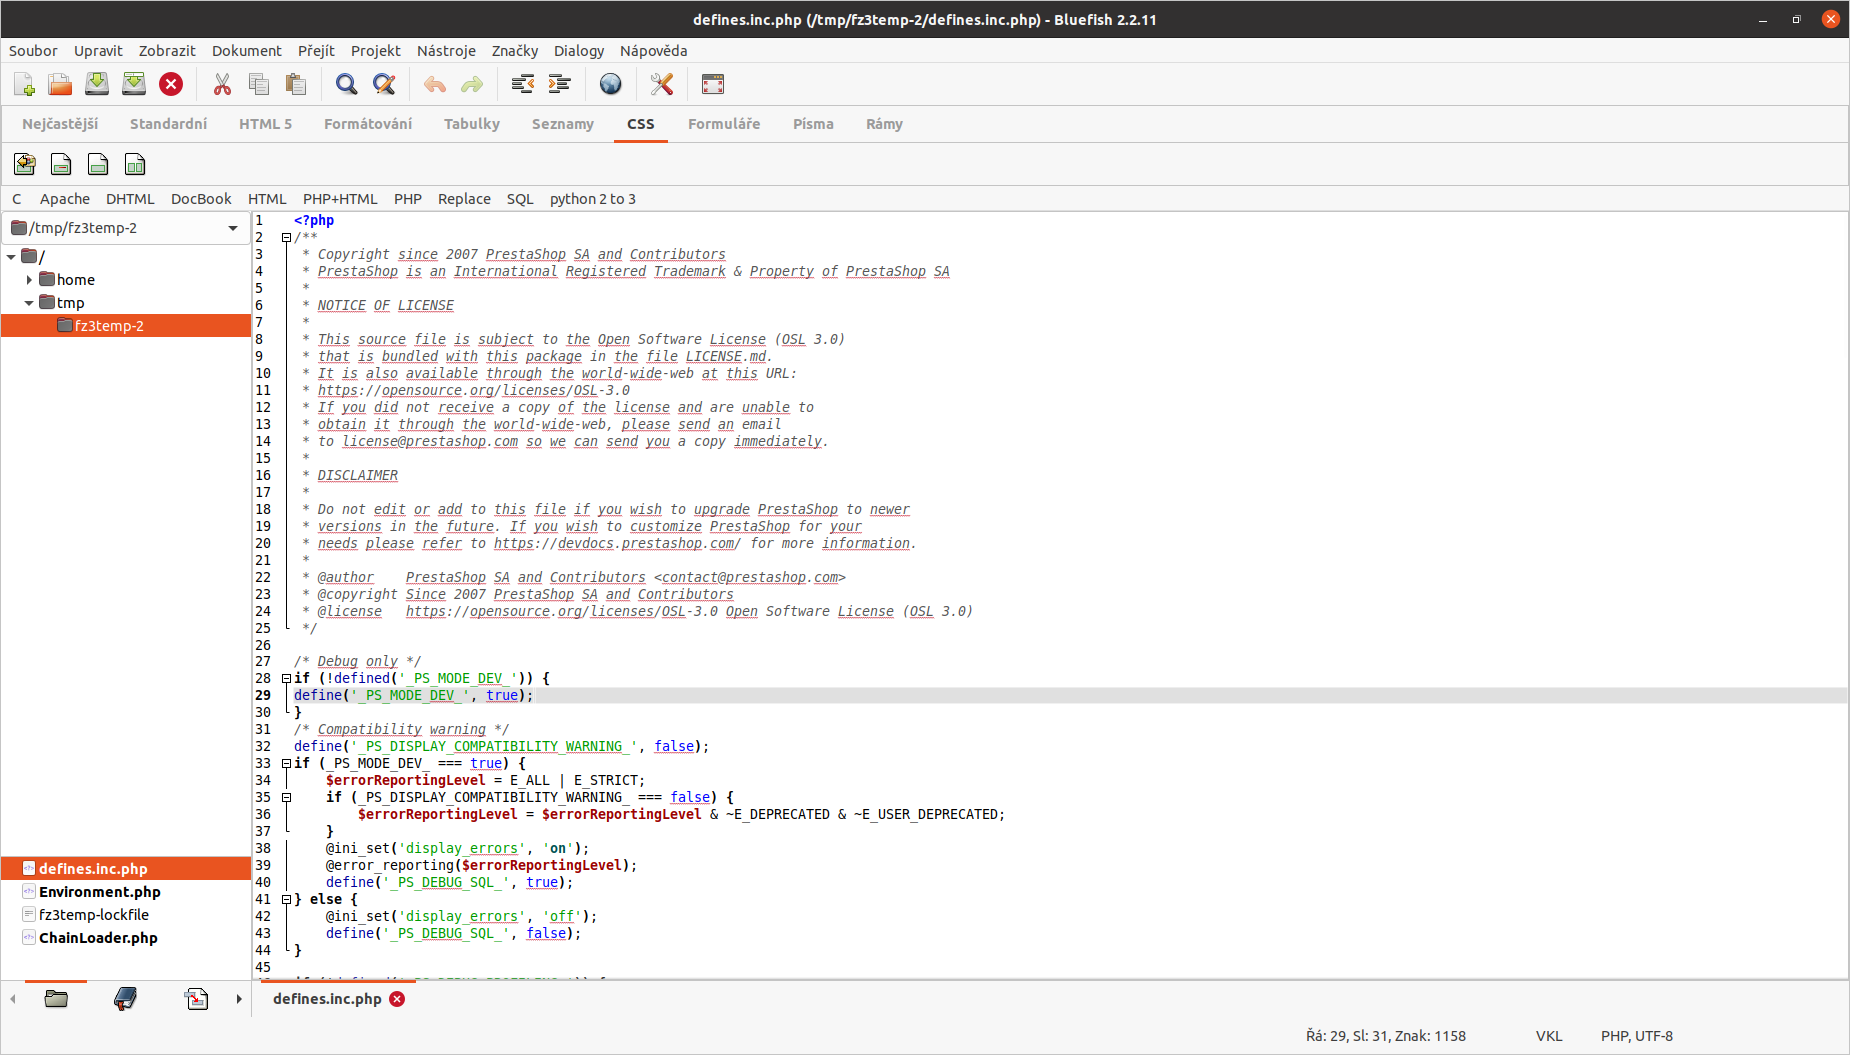Click the python 2 to 3 snippet
The height and width of the screenshot is (1055, 1850).
[x=592, y=199]
